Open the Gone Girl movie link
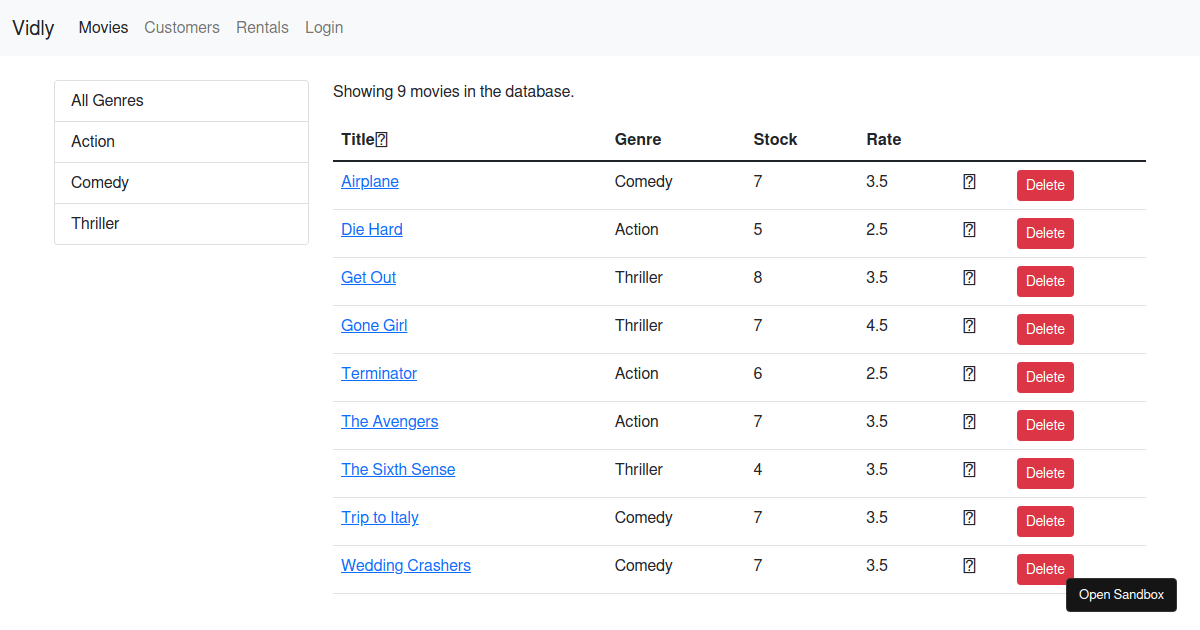This screenshot has height=630, width=1200. click(x=374, y=326)
